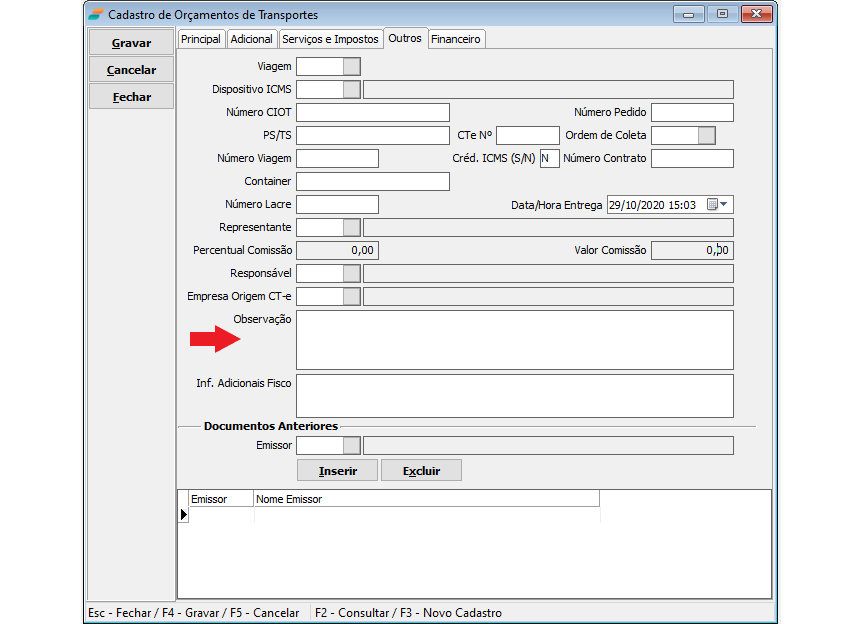Click the Ordem de Coleta lookup button
Image resolution: width=862 pixels, height=624 pixels.
[x=706, y=136]
